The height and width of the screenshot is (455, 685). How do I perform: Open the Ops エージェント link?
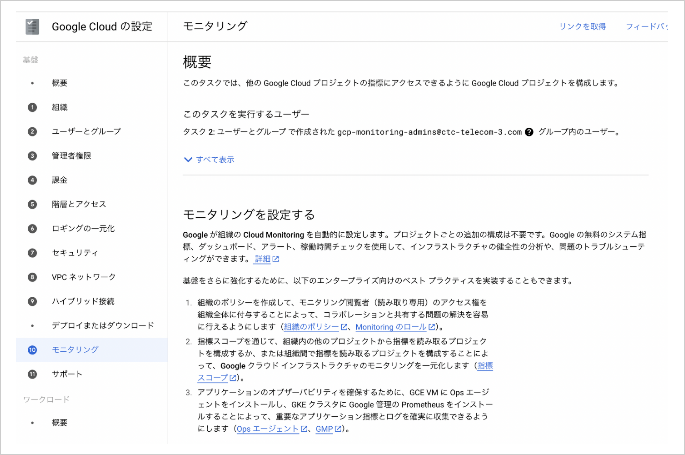coord(268,429)
